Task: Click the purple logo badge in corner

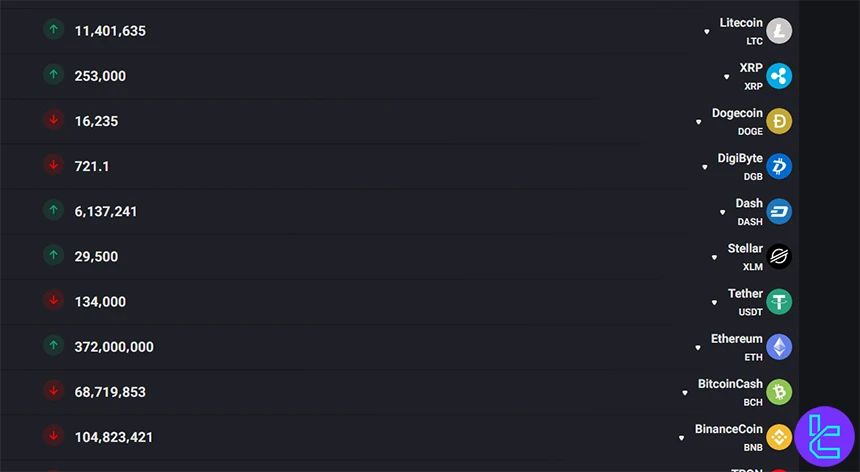Action: click(826, 436)
